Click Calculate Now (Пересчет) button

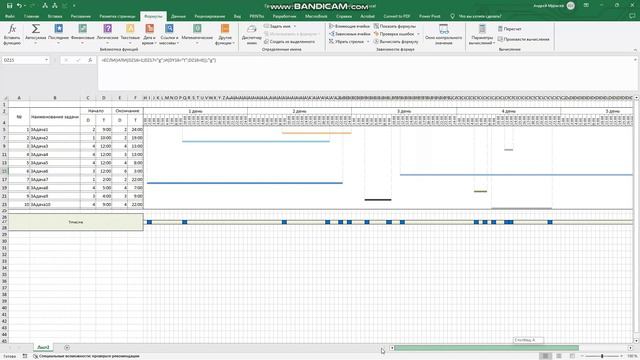tap(510, 29)
